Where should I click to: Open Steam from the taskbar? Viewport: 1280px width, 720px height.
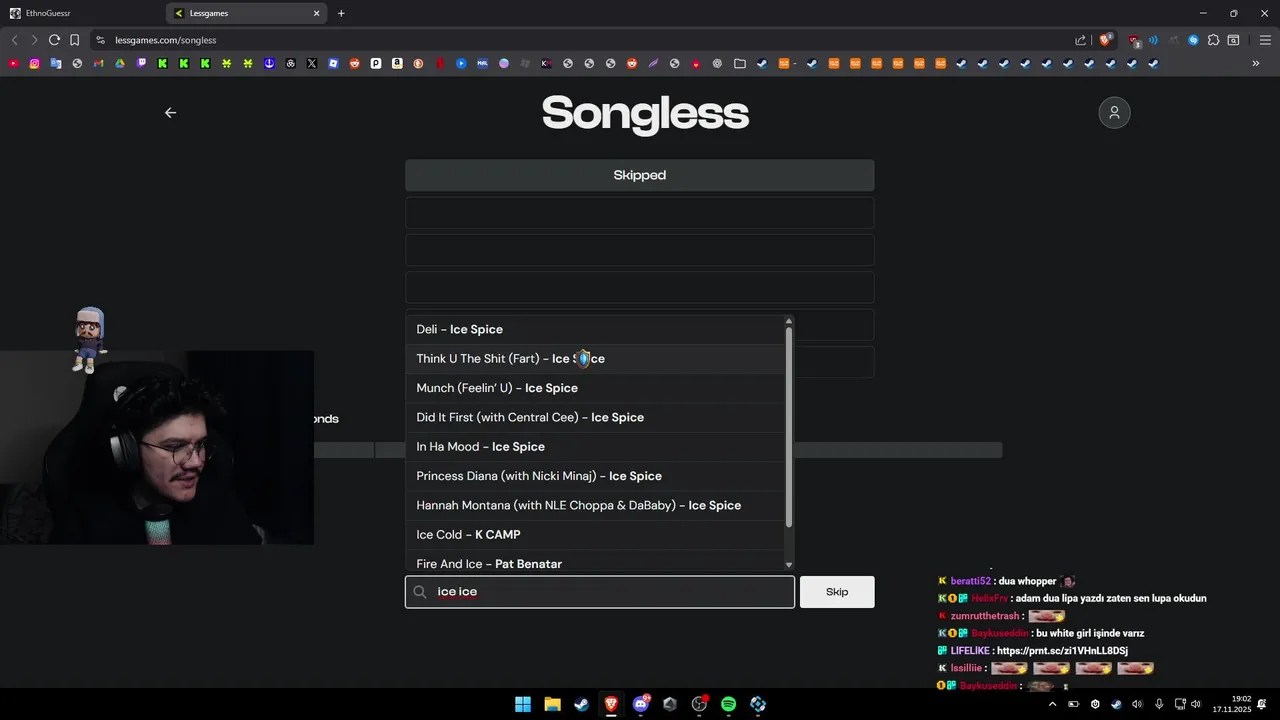[x=581, y=704]
